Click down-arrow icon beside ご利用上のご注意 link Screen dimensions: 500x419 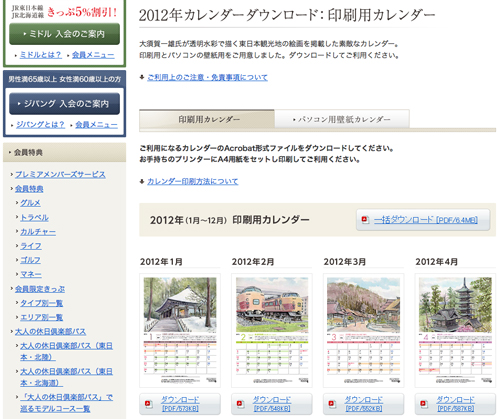[142, 77]
